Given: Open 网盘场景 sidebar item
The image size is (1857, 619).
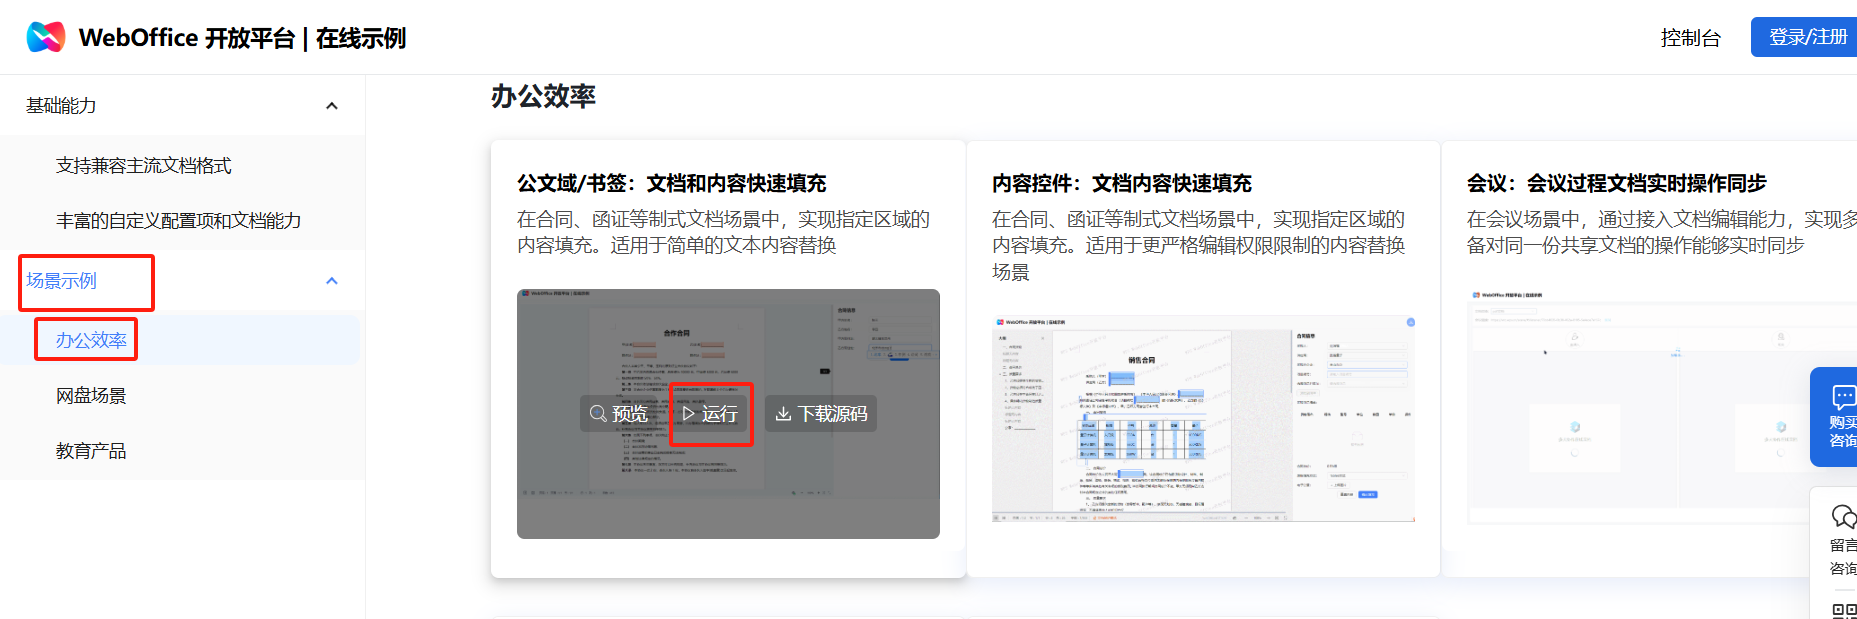Looking at the screenshot, I should pyautogui.click(x=91, y=396).
